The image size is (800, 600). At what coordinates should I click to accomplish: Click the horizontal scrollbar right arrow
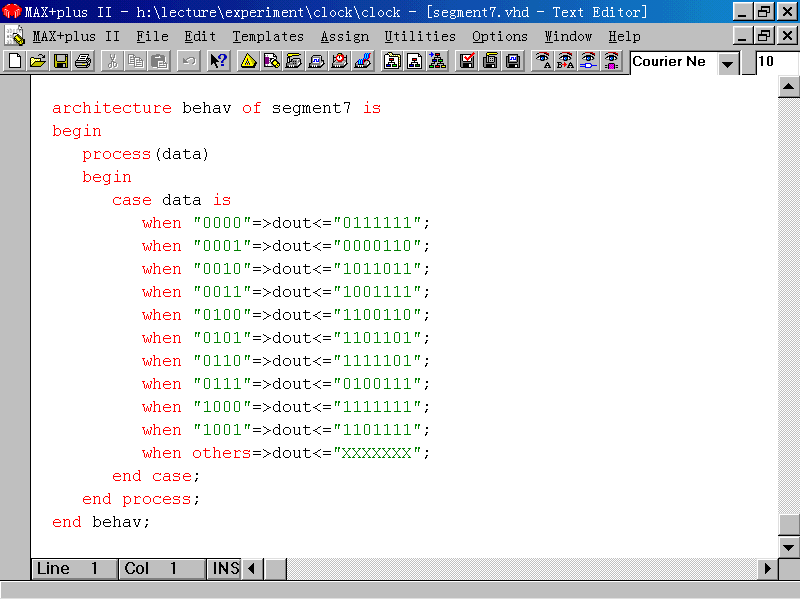pyautogui.click(x=767, y=568)
